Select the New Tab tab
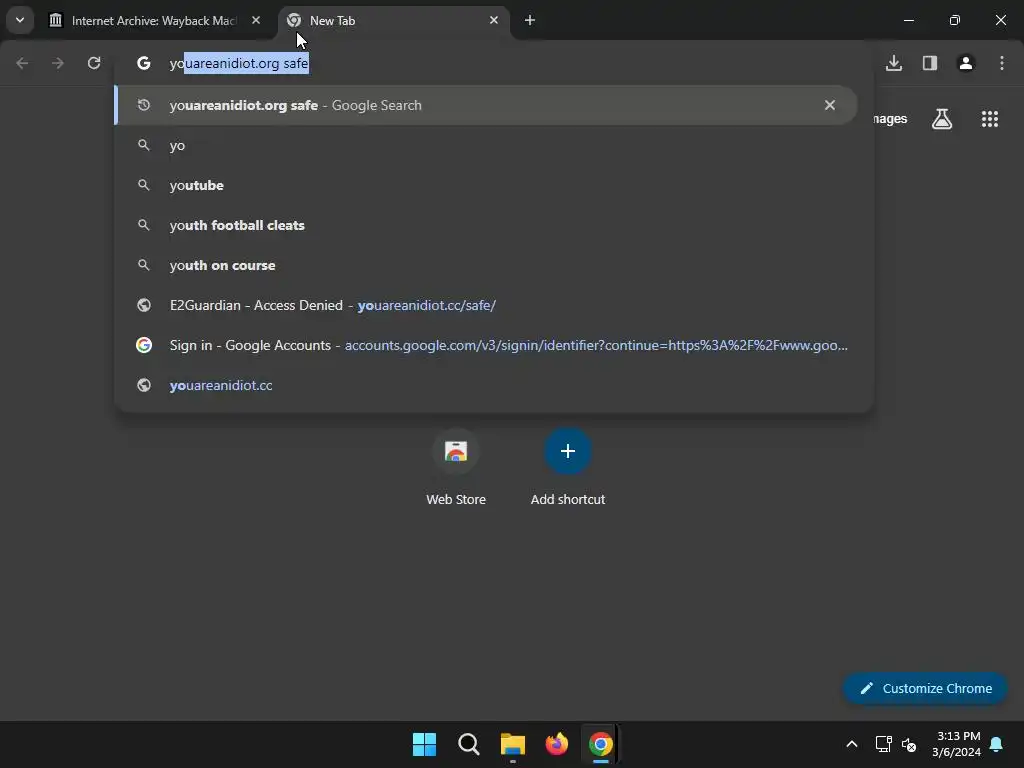 (x=394, y=20)
